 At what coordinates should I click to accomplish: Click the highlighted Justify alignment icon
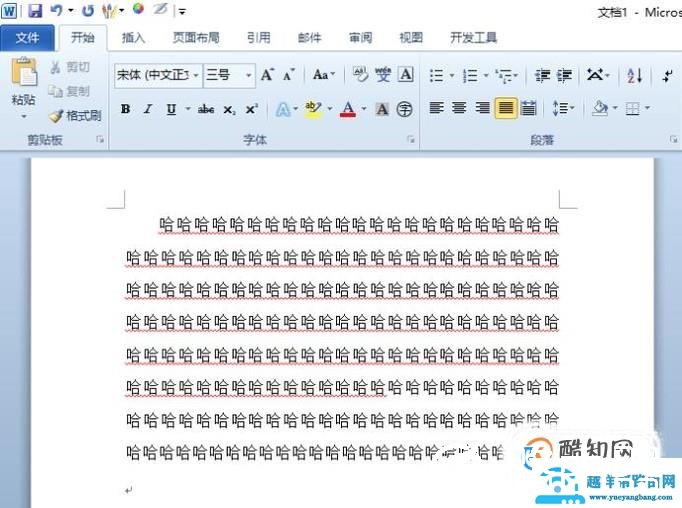505,108
